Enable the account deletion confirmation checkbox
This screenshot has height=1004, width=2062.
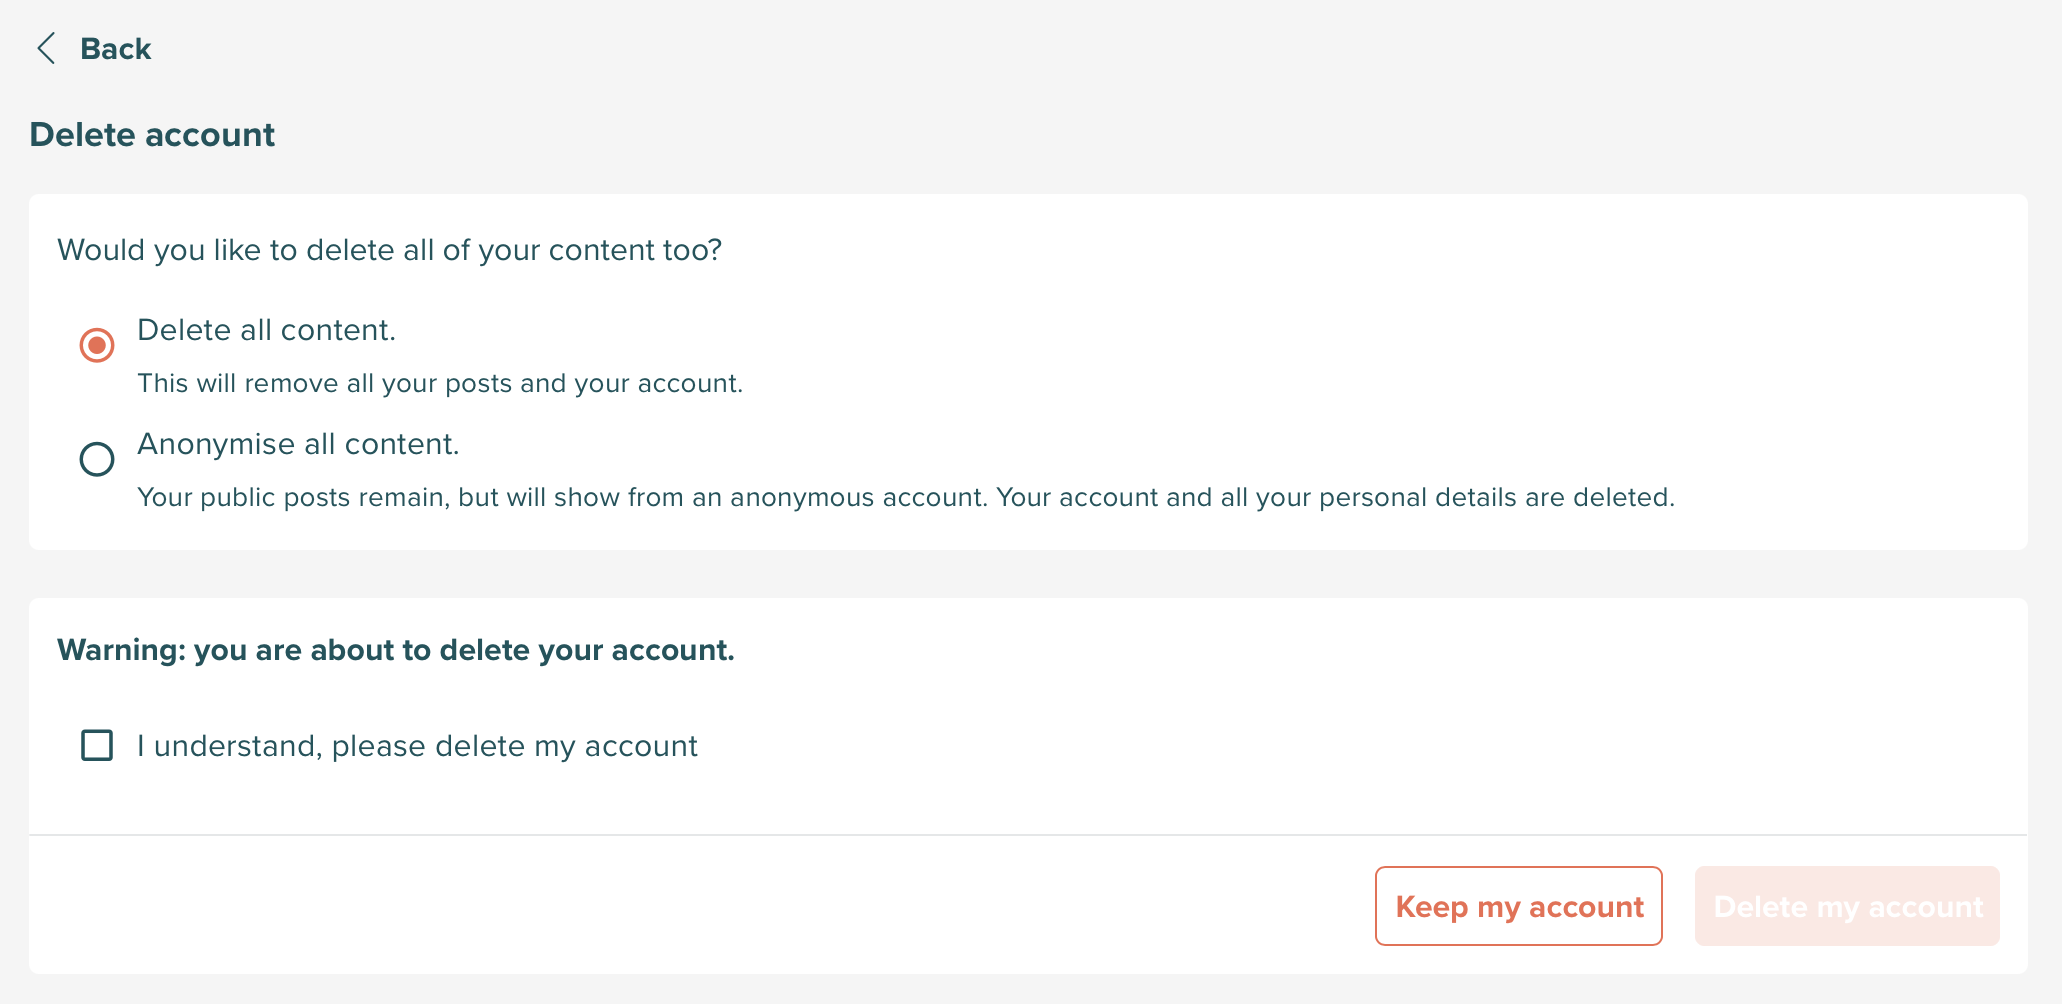point(96,745)
